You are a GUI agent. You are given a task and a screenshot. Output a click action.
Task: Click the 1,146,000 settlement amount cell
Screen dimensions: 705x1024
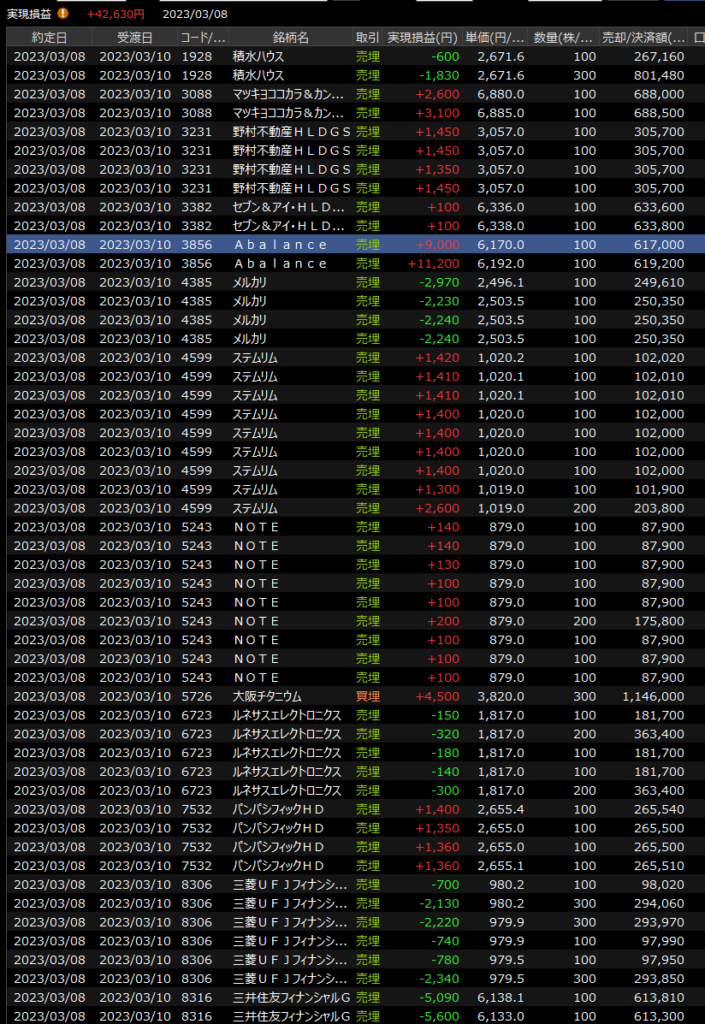click(650, 697)
